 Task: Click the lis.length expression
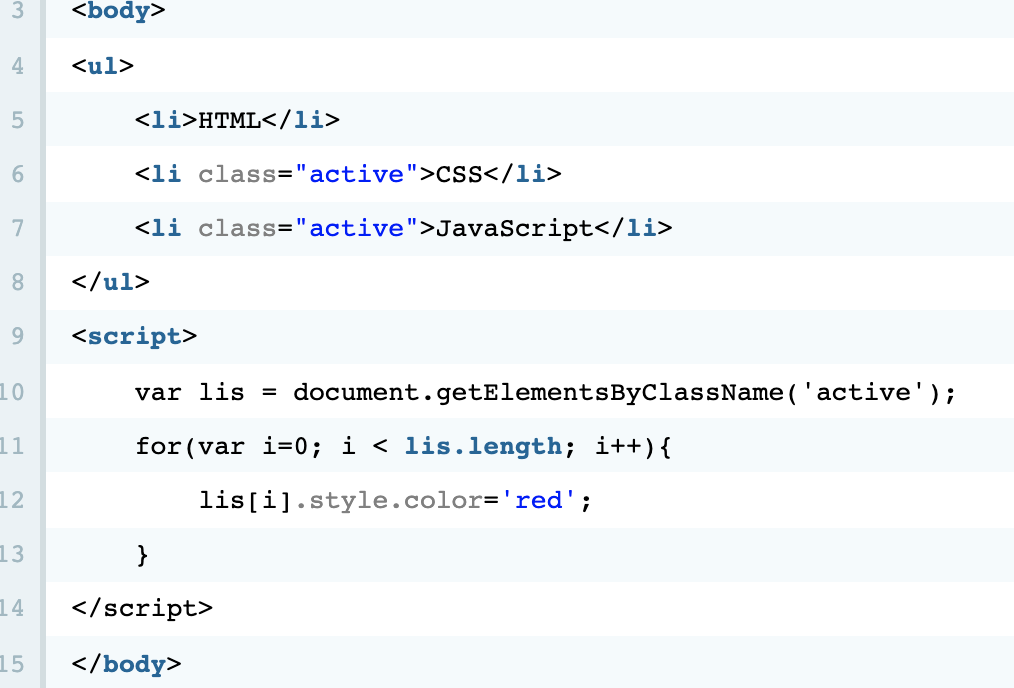coord(483,446)
